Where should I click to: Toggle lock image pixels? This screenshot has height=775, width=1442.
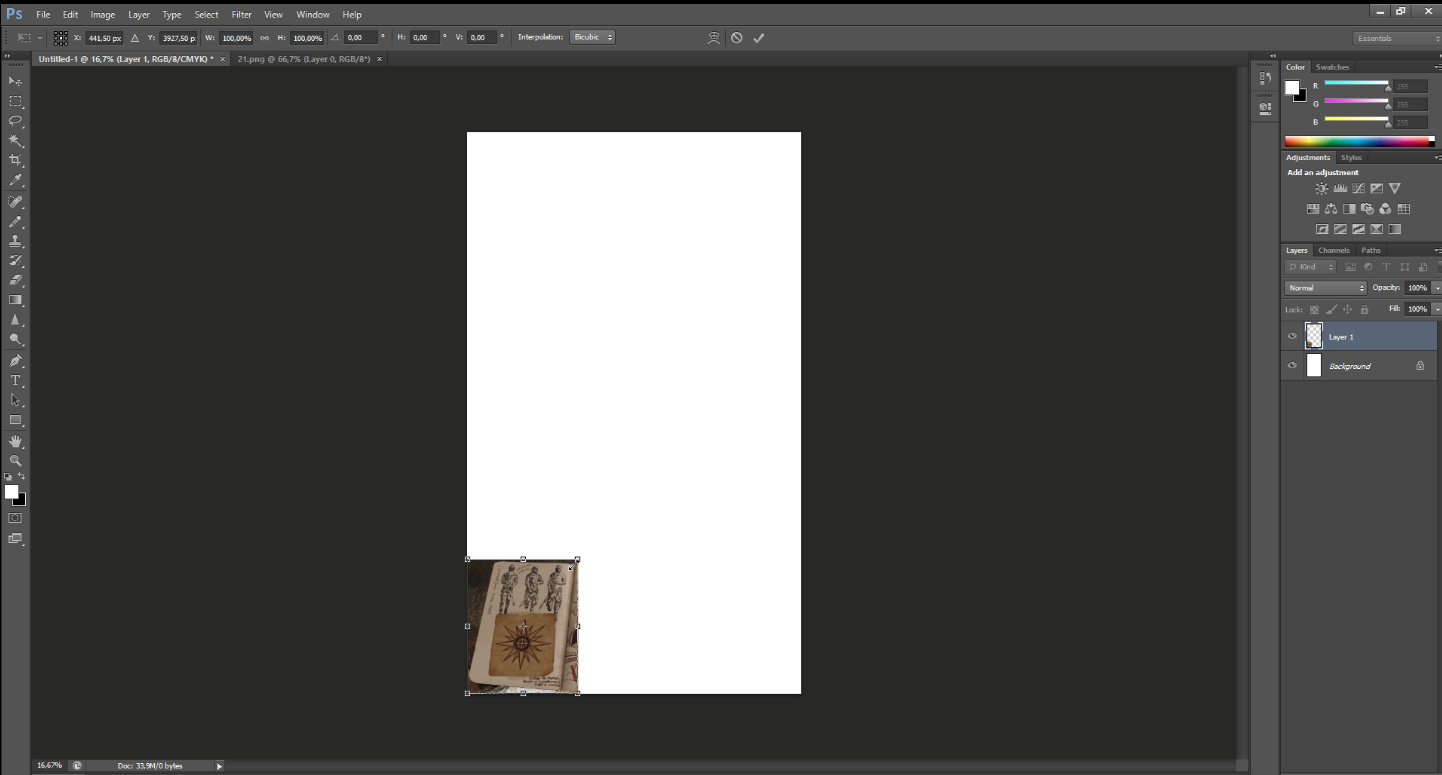(x=1331, y=310)
